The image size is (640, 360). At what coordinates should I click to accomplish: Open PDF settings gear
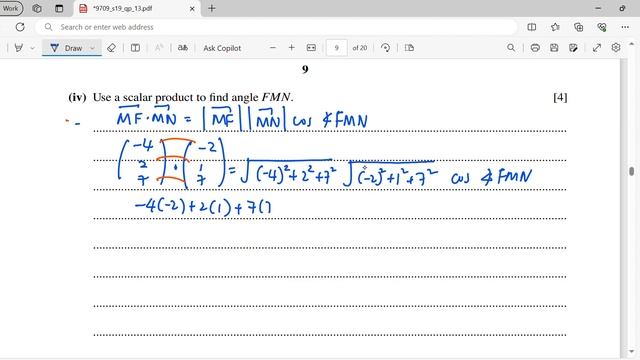pos(616,48)
